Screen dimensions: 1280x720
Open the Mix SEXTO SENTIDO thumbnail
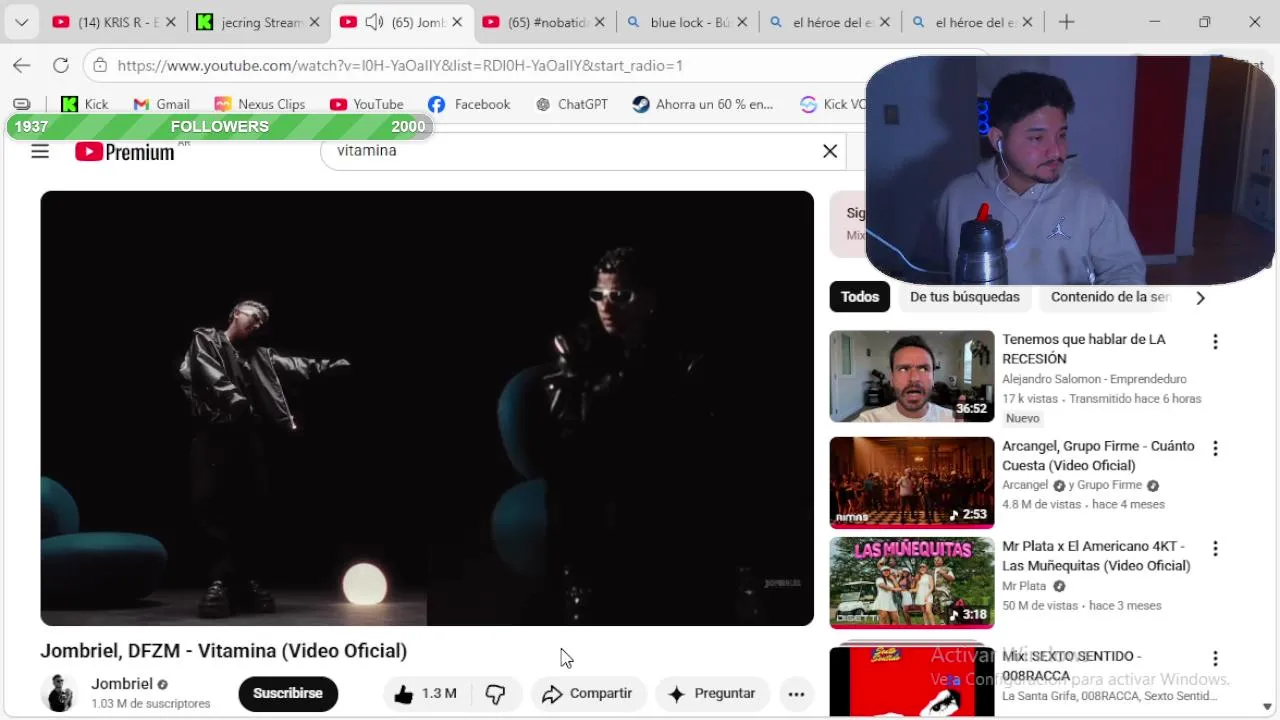(912, 681)
